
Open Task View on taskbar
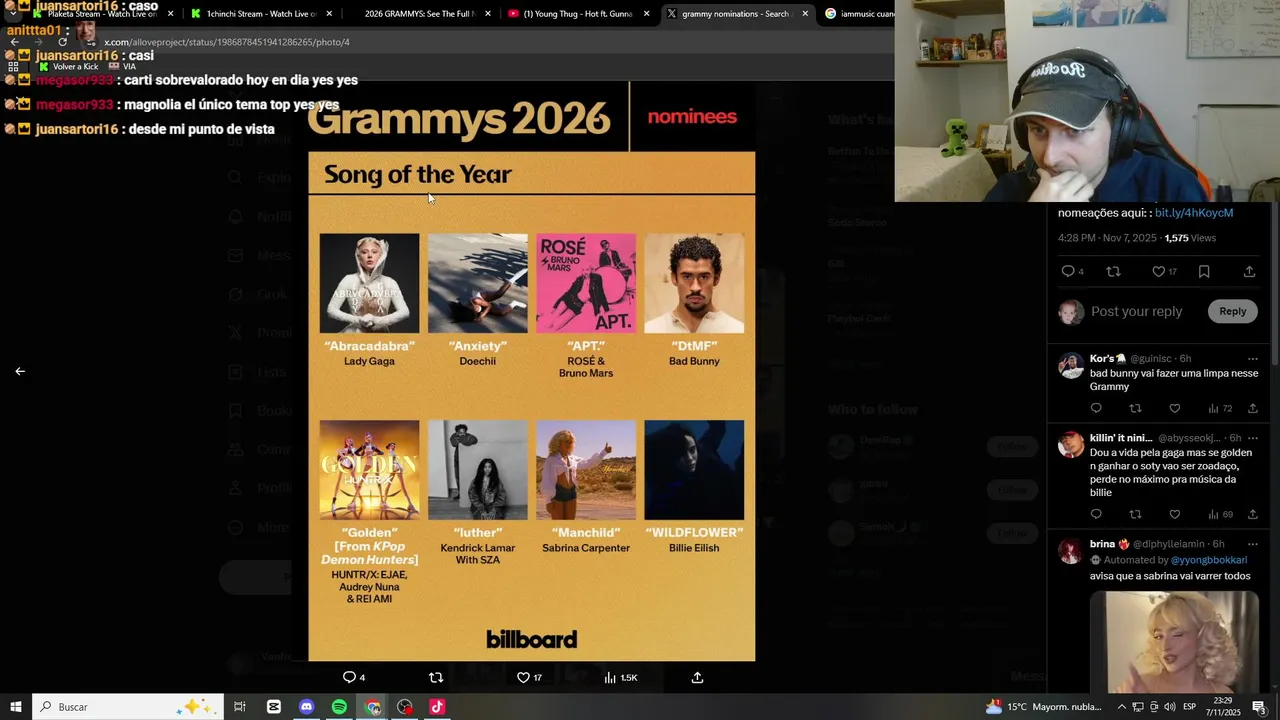tap(240, 706)
